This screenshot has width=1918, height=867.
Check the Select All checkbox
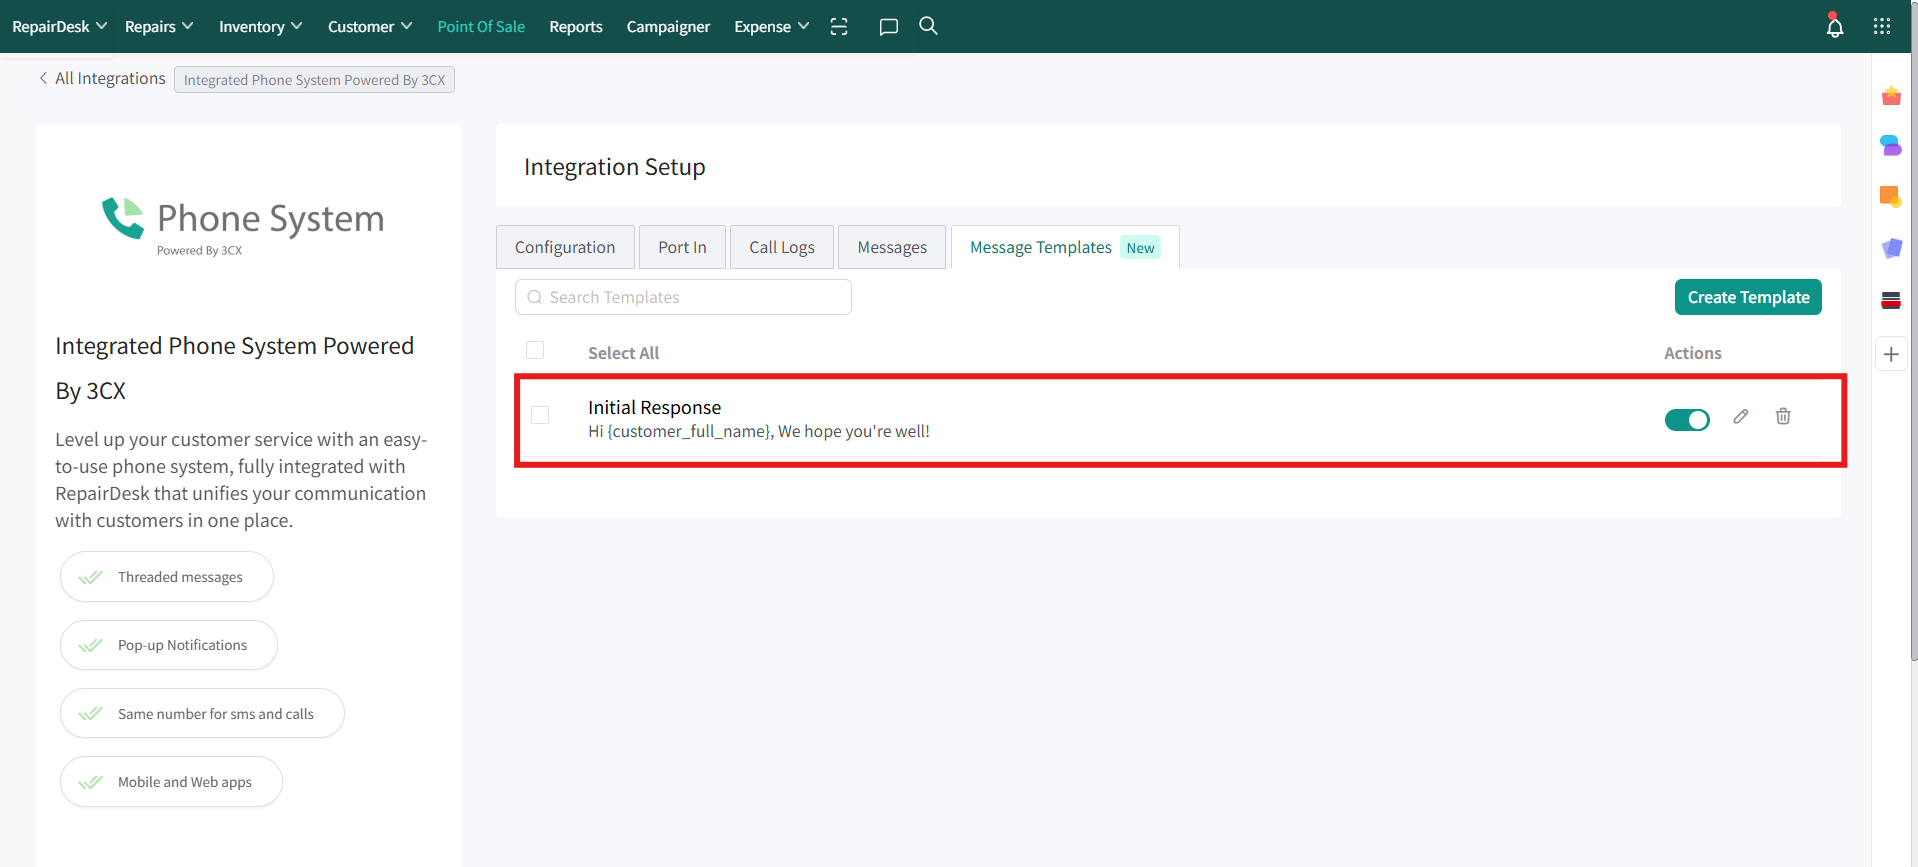[535, 350]
